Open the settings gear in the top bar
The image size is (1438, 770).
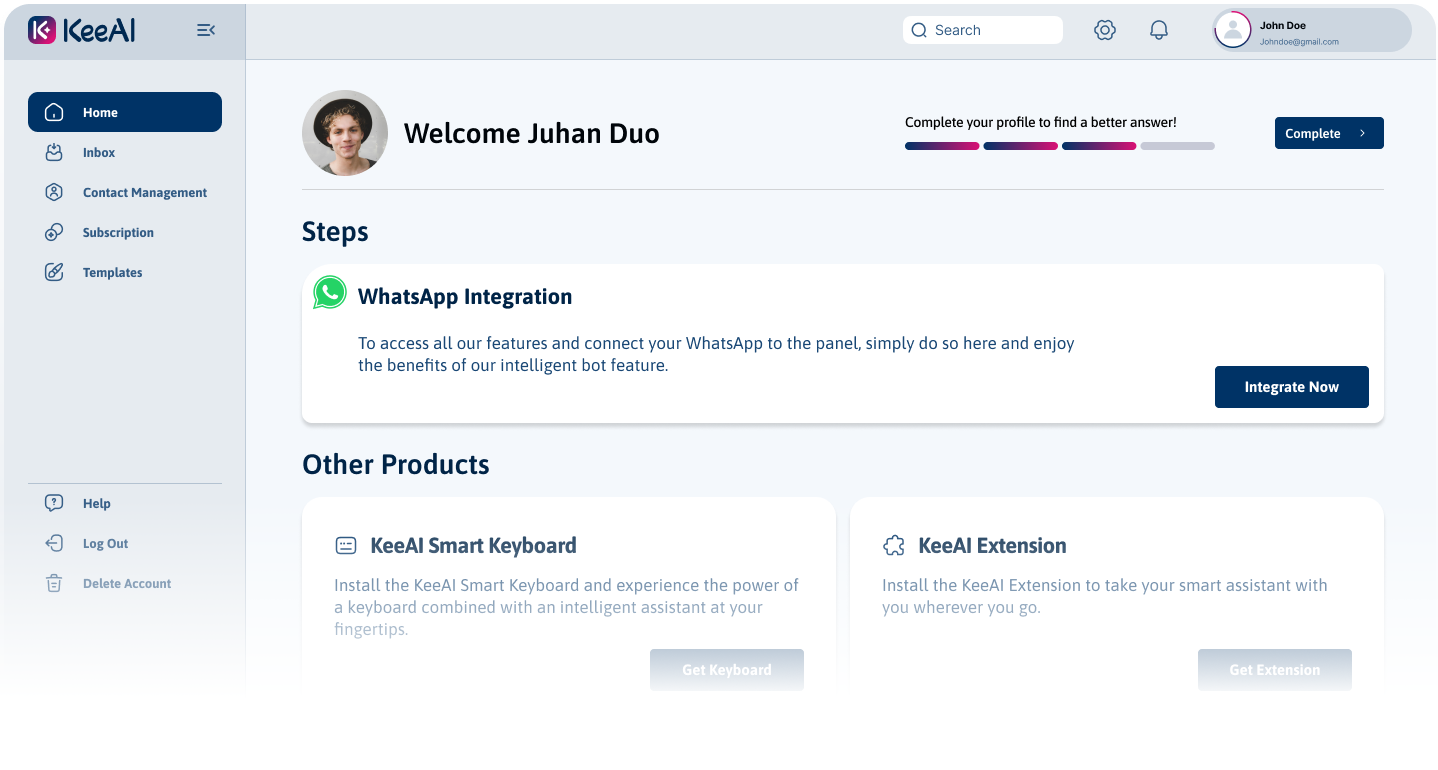point(1105,30)
